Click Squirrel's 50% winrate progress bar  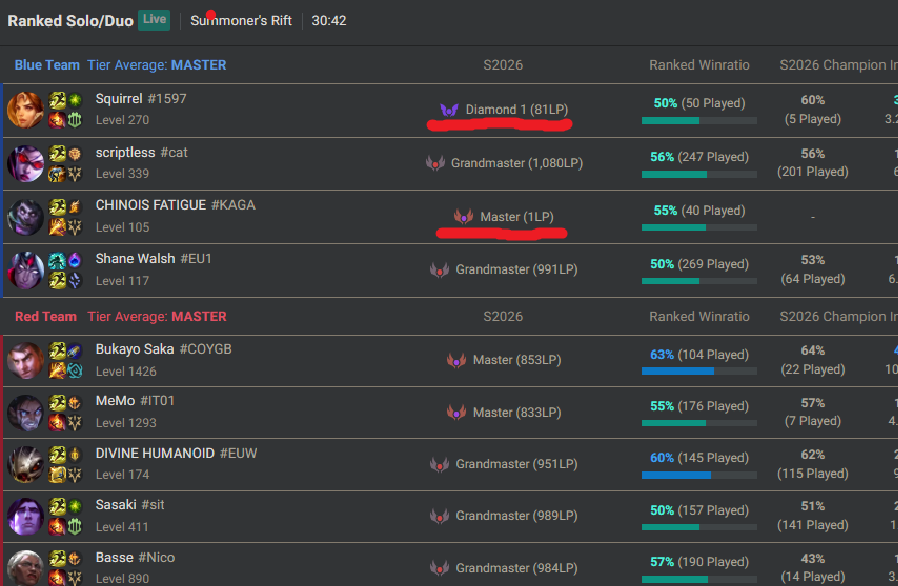click(699, 121)
